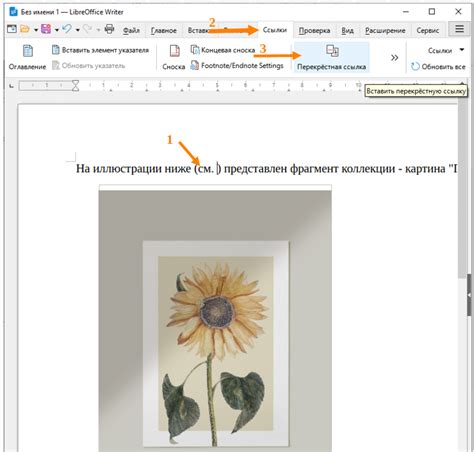Insert endnote via Концевая сноска
474x452 pixels.
tap(223, 50)
